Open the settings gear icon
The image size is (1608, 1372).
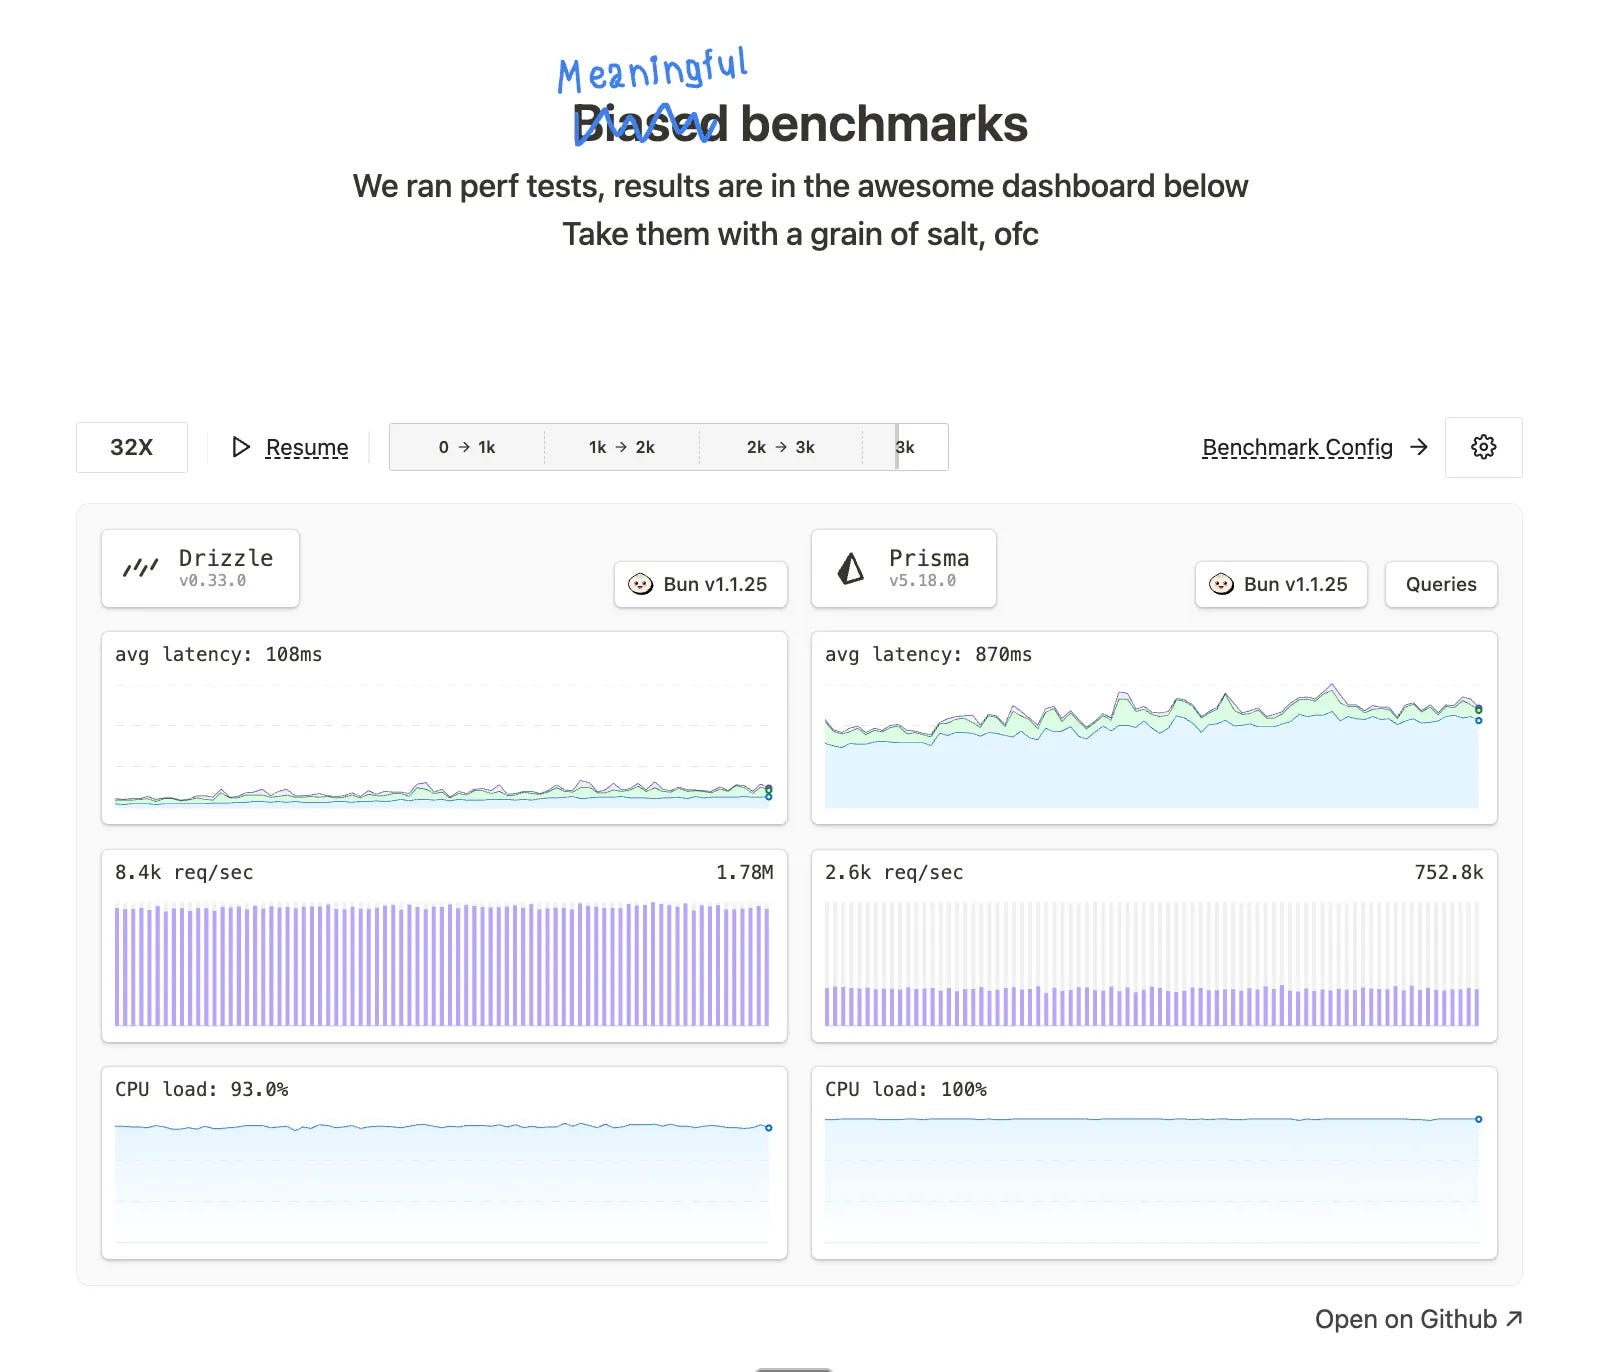[1483, 447]
